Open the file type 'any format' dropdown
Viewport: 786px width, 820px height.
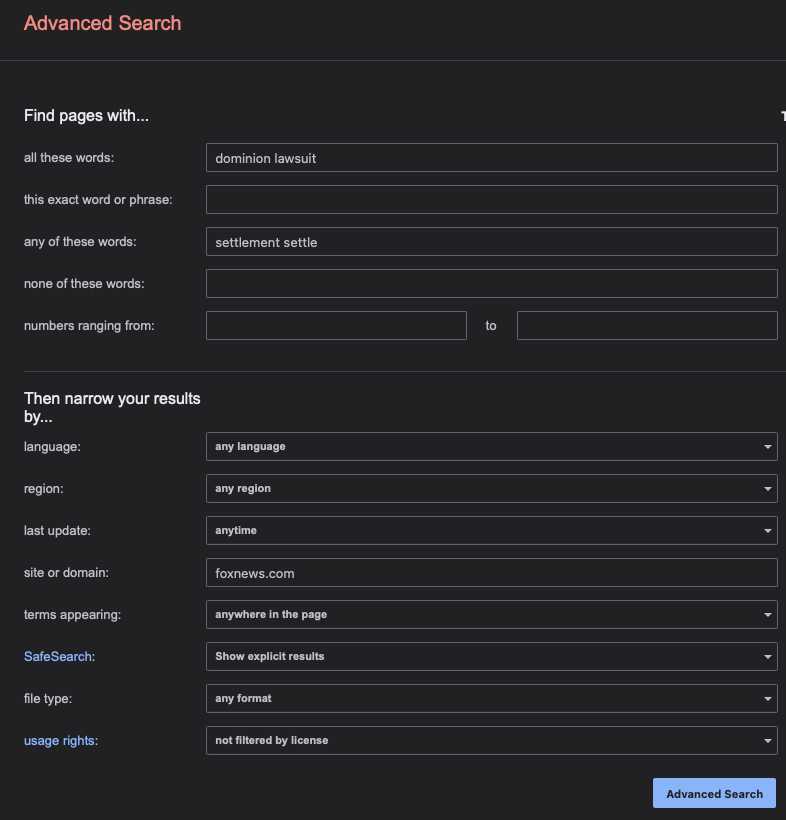click(492, 699)
